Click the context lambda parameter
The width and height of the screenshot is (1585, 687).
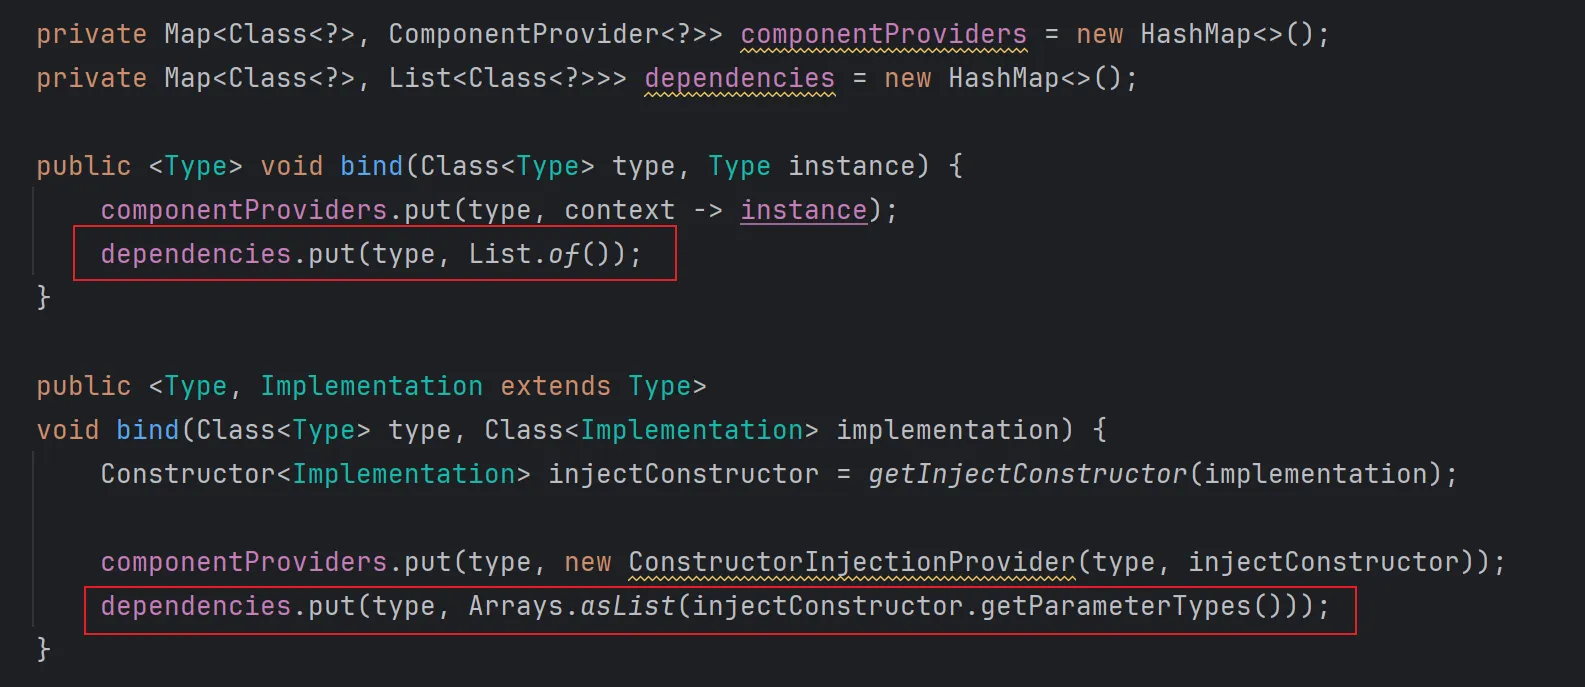[619, 210]
